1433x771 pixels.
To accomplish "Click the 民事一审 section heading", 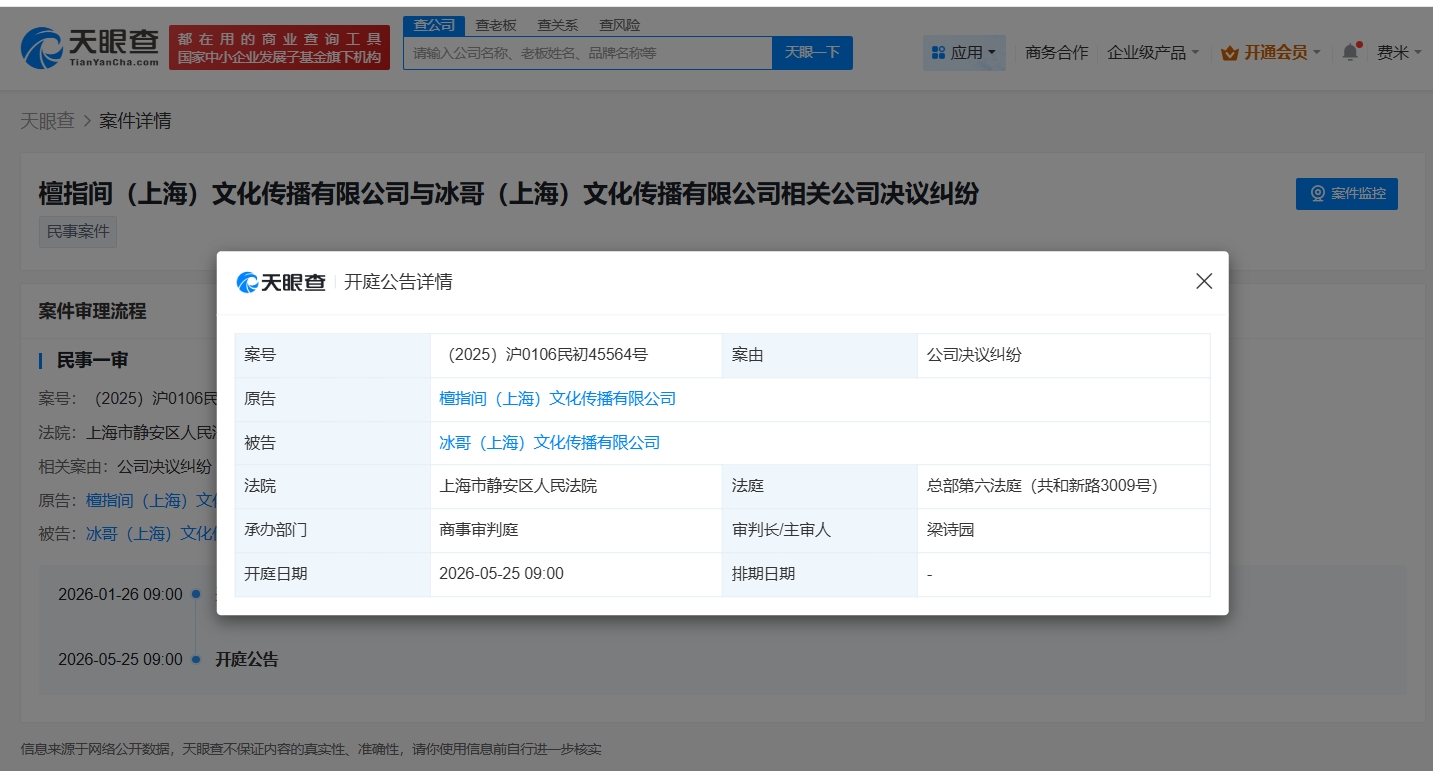I will pyautogui.click(x=92, y=360).
